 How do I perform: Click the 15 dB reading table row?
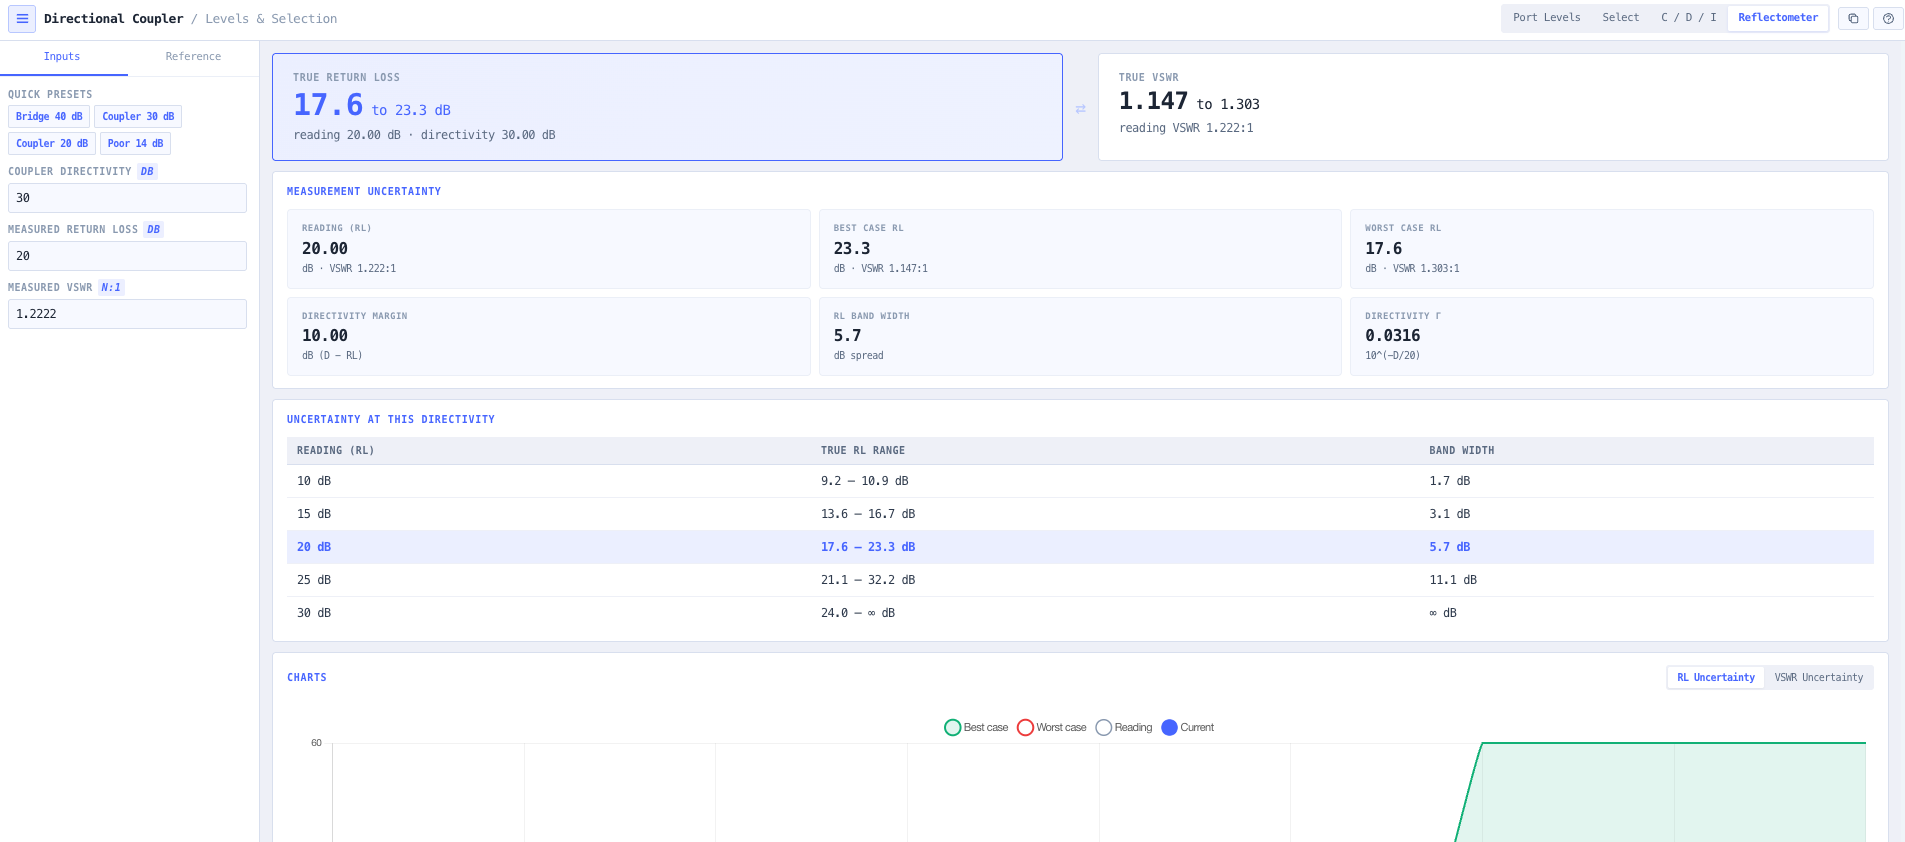click(x=1080, y=514)
